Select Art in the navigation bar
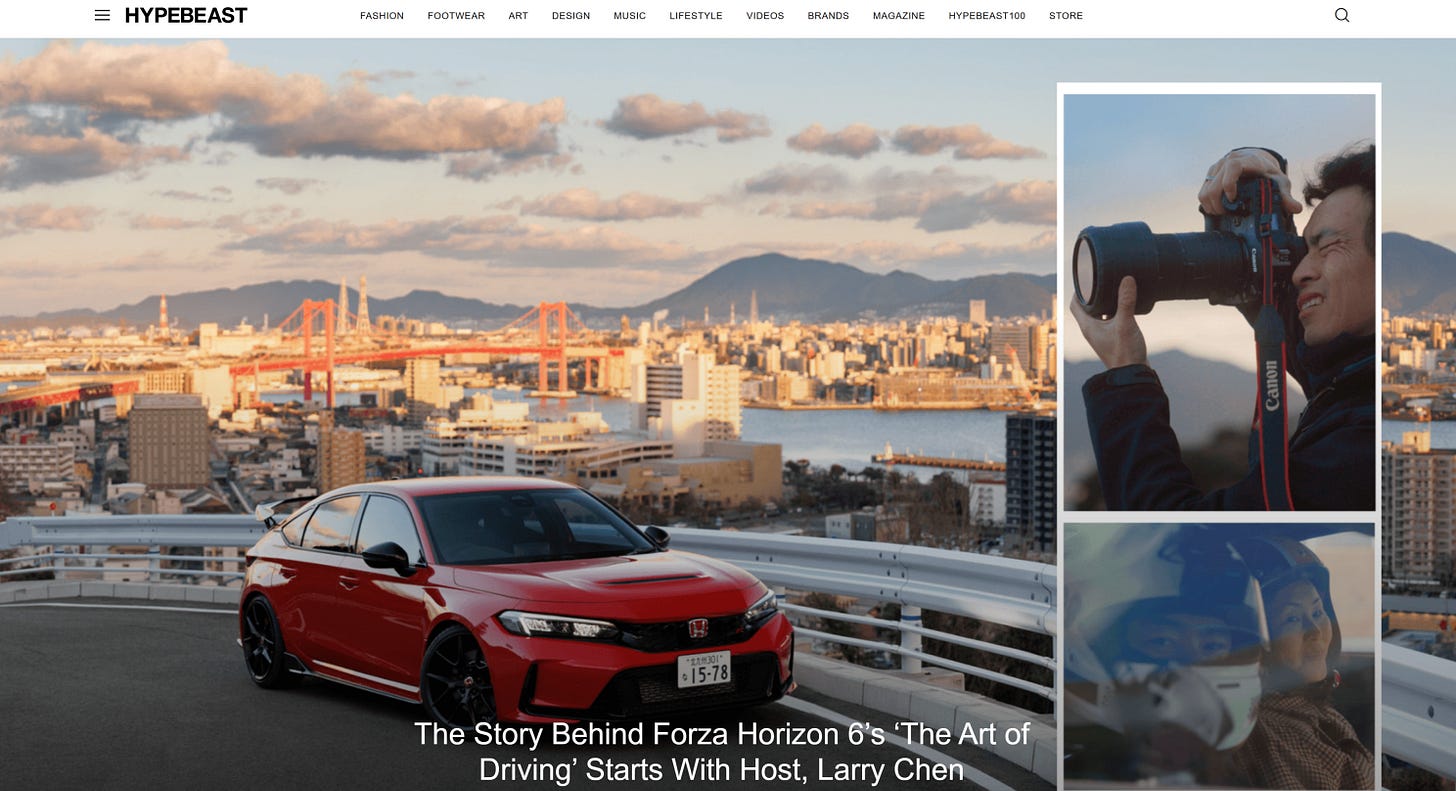The image size is (1456, 791). pyautogui.click(x=518, y=16)
